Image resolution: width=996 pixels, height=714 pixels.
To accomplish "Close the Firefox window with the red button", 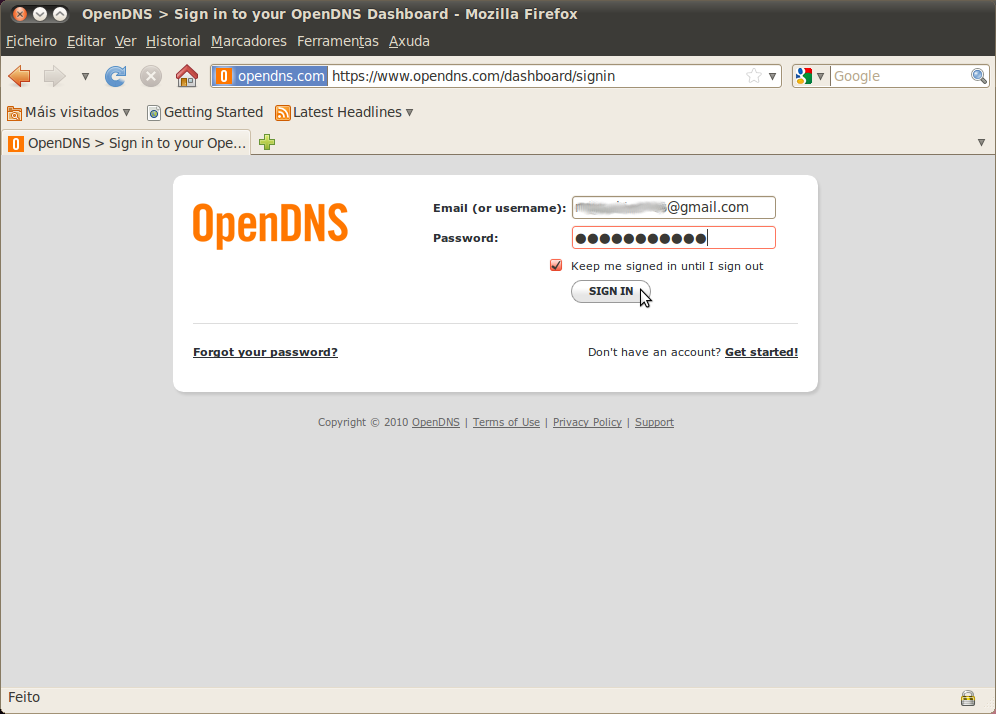I will tap(20, 13).
